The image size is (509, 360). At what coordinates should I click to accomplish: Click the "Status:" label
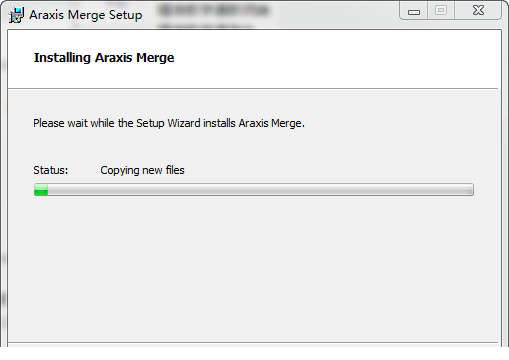point(51,170)
